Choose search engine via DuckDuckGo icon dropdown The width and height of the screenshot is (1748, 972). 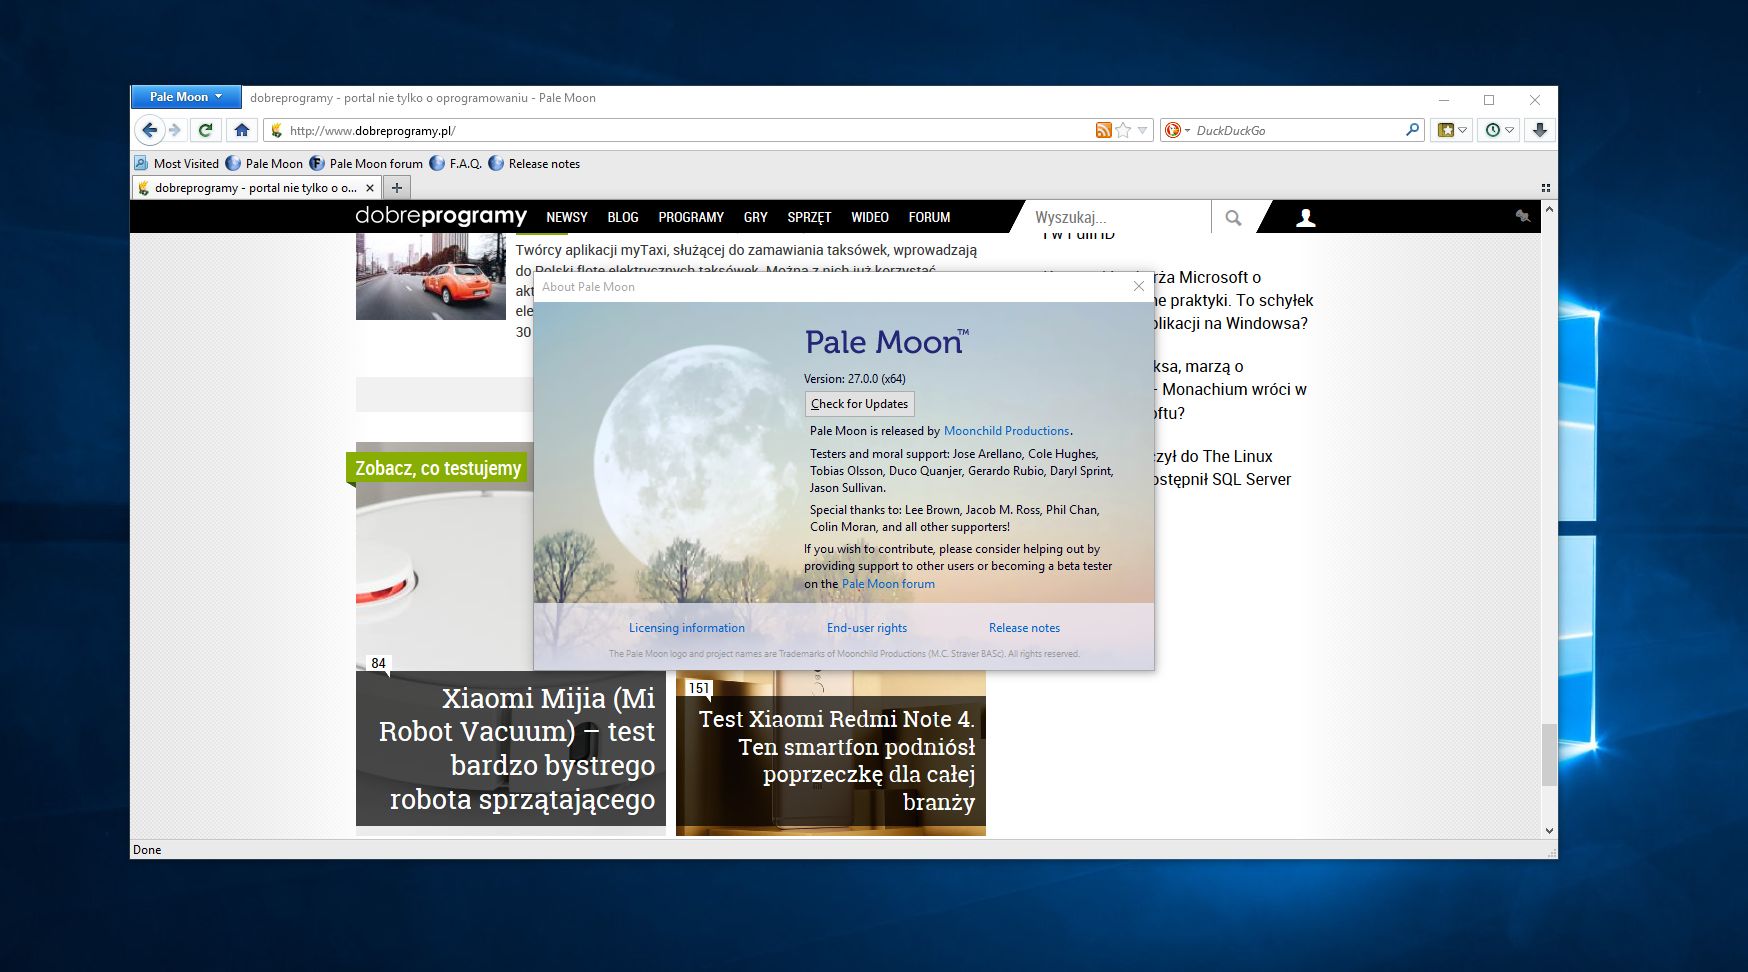click(x=1177, y=130)
